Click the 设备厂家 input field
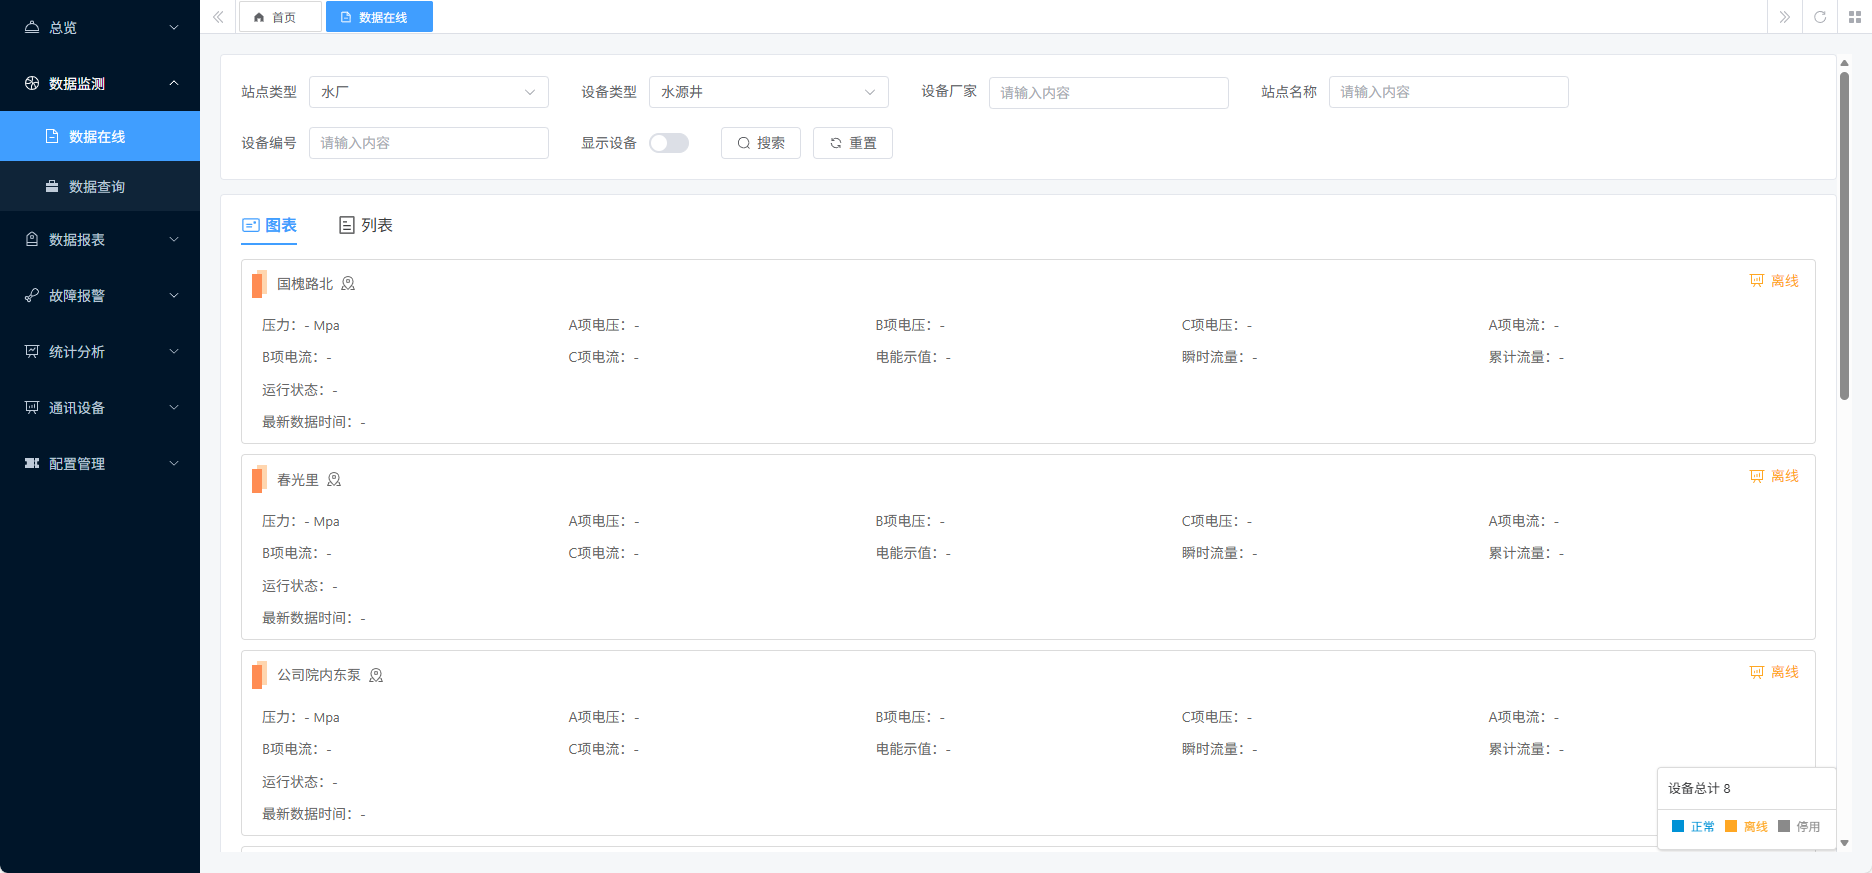 pyautogui.click(x=1108, y=93)
